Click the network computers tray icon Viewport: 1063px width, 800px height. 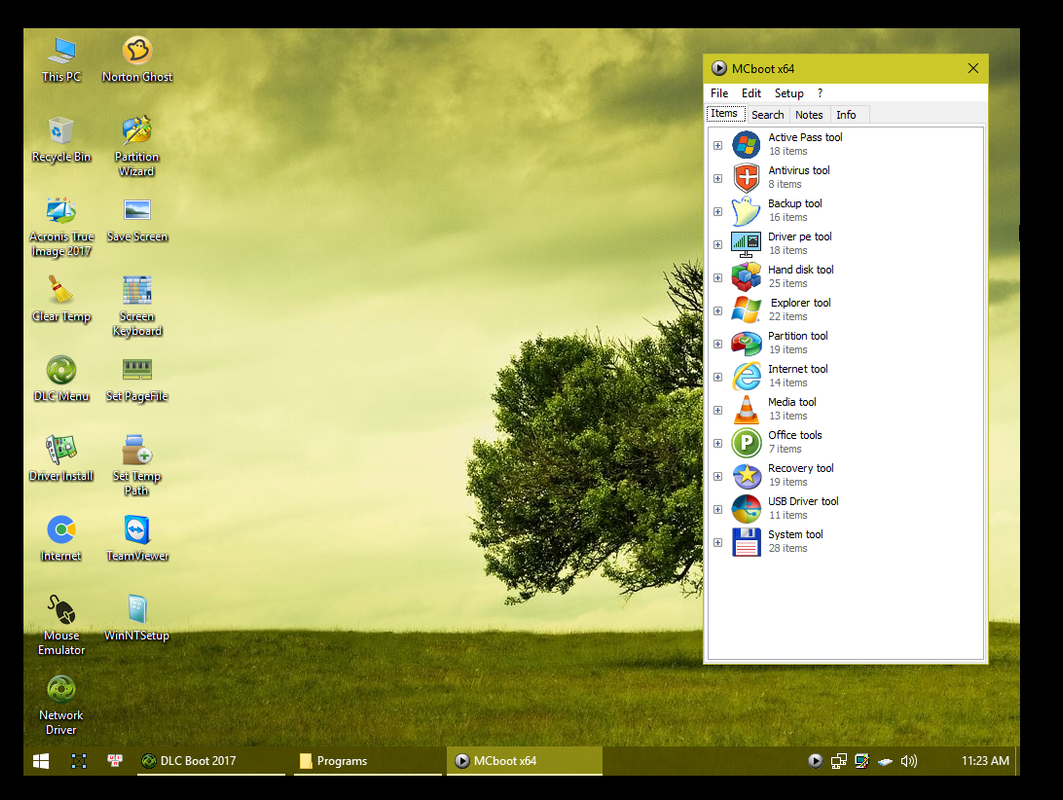coord(839,761)
